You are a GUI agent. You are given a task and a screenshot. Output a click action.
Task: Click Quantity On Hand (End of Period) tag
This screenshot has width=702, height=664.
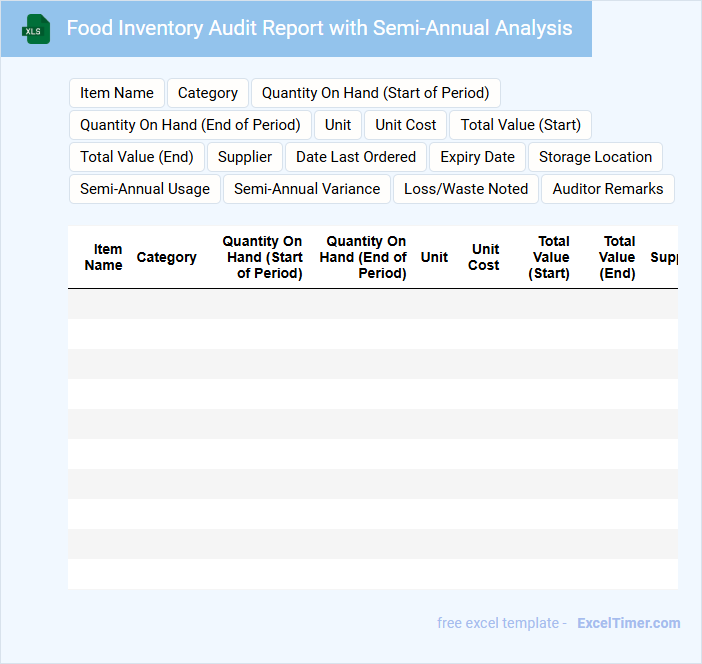click(x=190, y=125)
